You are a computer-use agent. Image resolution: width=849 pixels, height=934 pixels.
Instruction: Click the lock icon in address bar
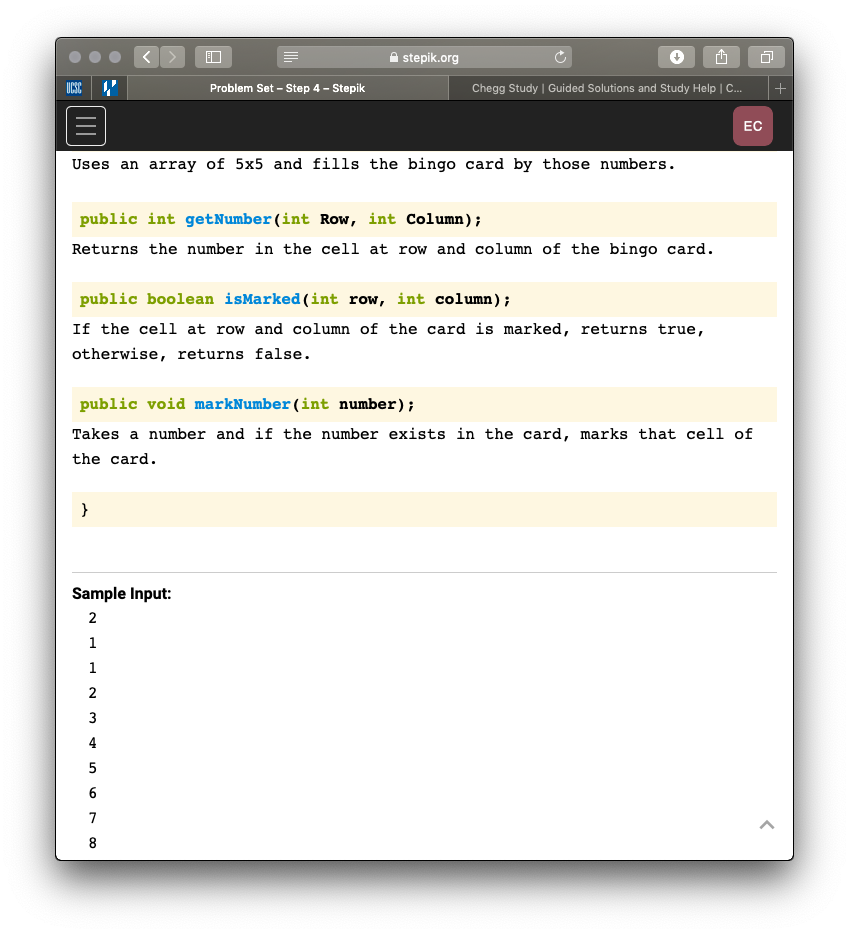tap(393, 57)
